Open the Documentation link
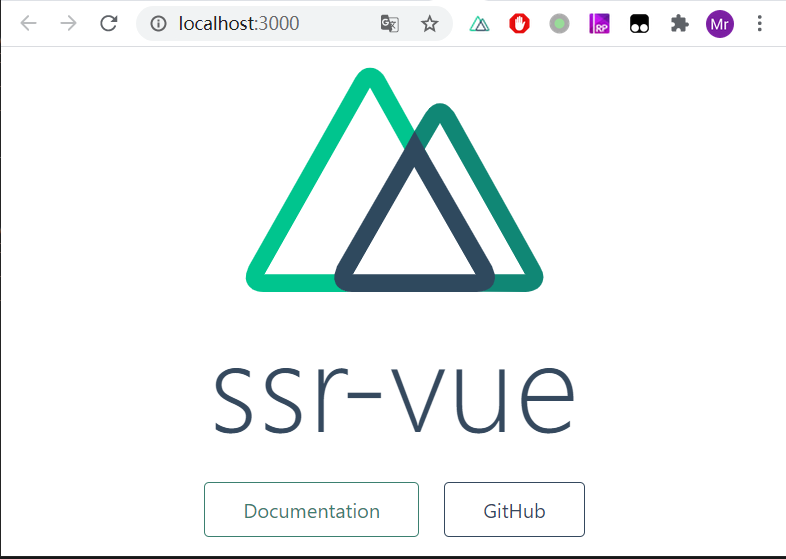786x559 pixels. tap(311, 509)
